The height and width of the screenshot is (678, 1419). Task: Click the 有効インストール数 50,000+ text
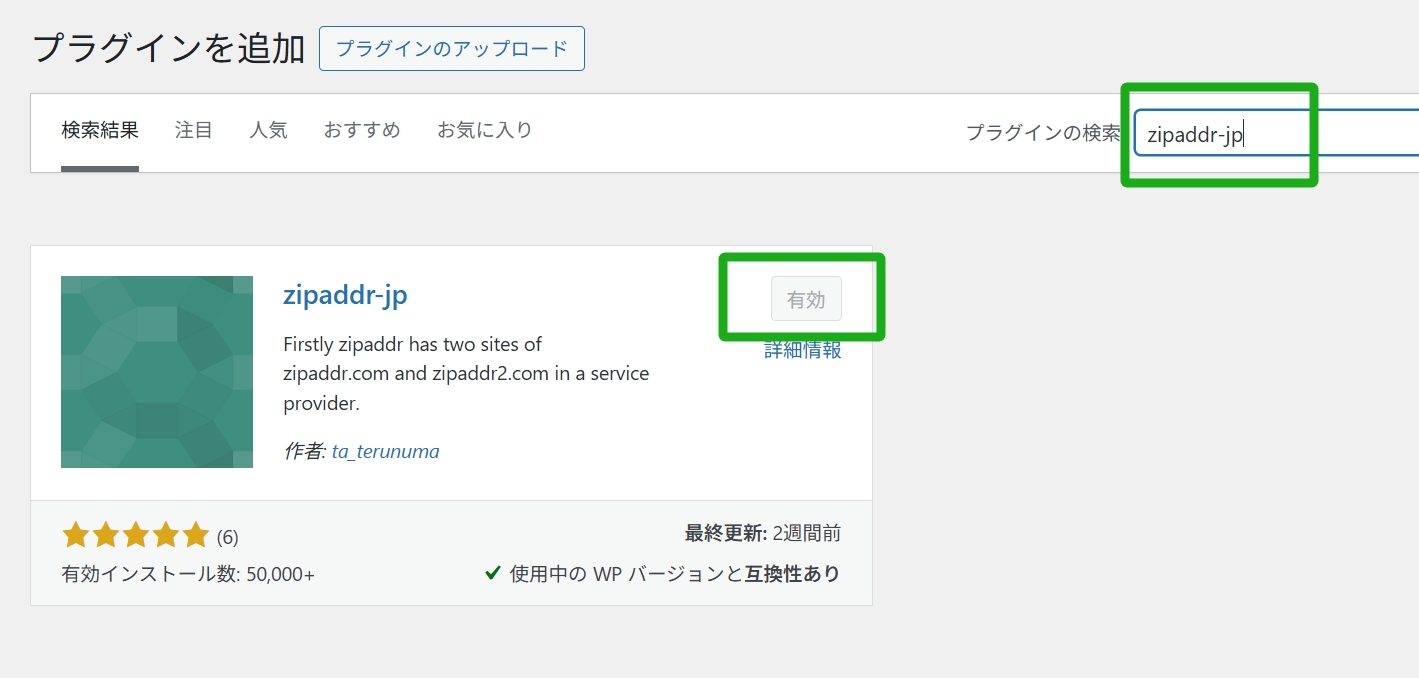tap(188, 574)
